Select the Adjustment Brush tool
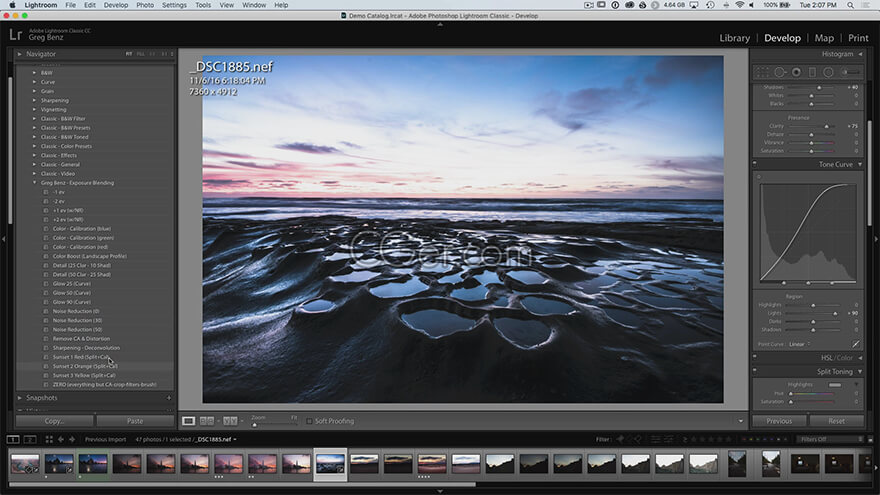This screenshot has height=495, width=880. tap(850, 72)
